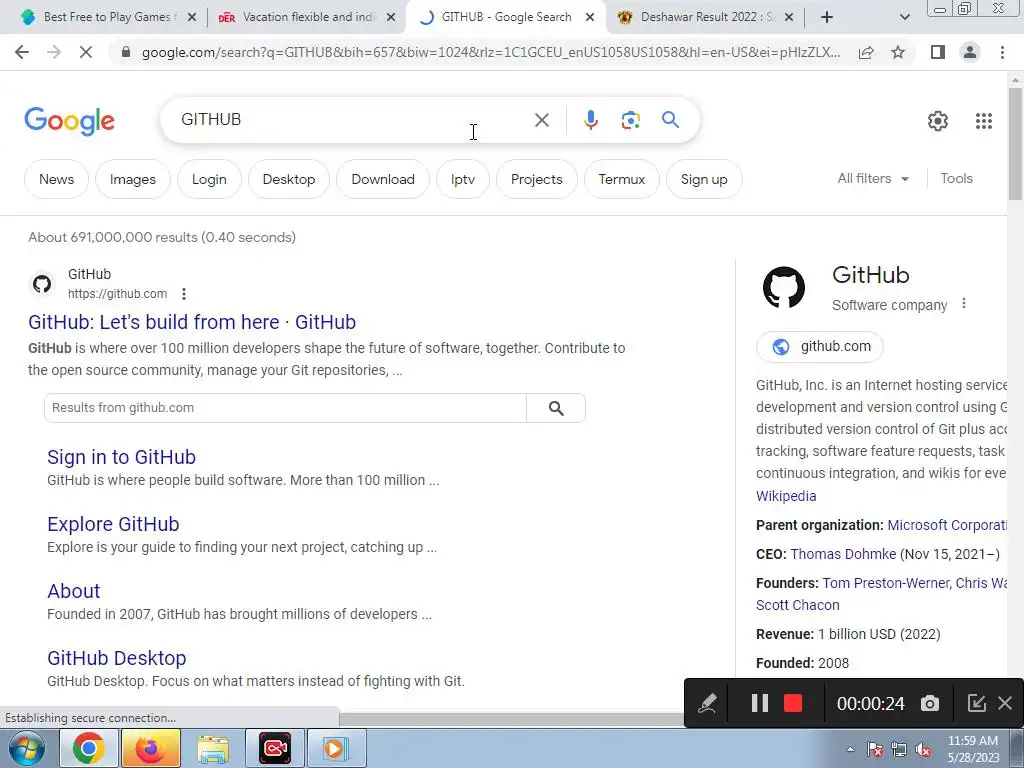Switch to Deshawar Result 2022 tab
Screen dimensions: 1024x768
[703, 17]
